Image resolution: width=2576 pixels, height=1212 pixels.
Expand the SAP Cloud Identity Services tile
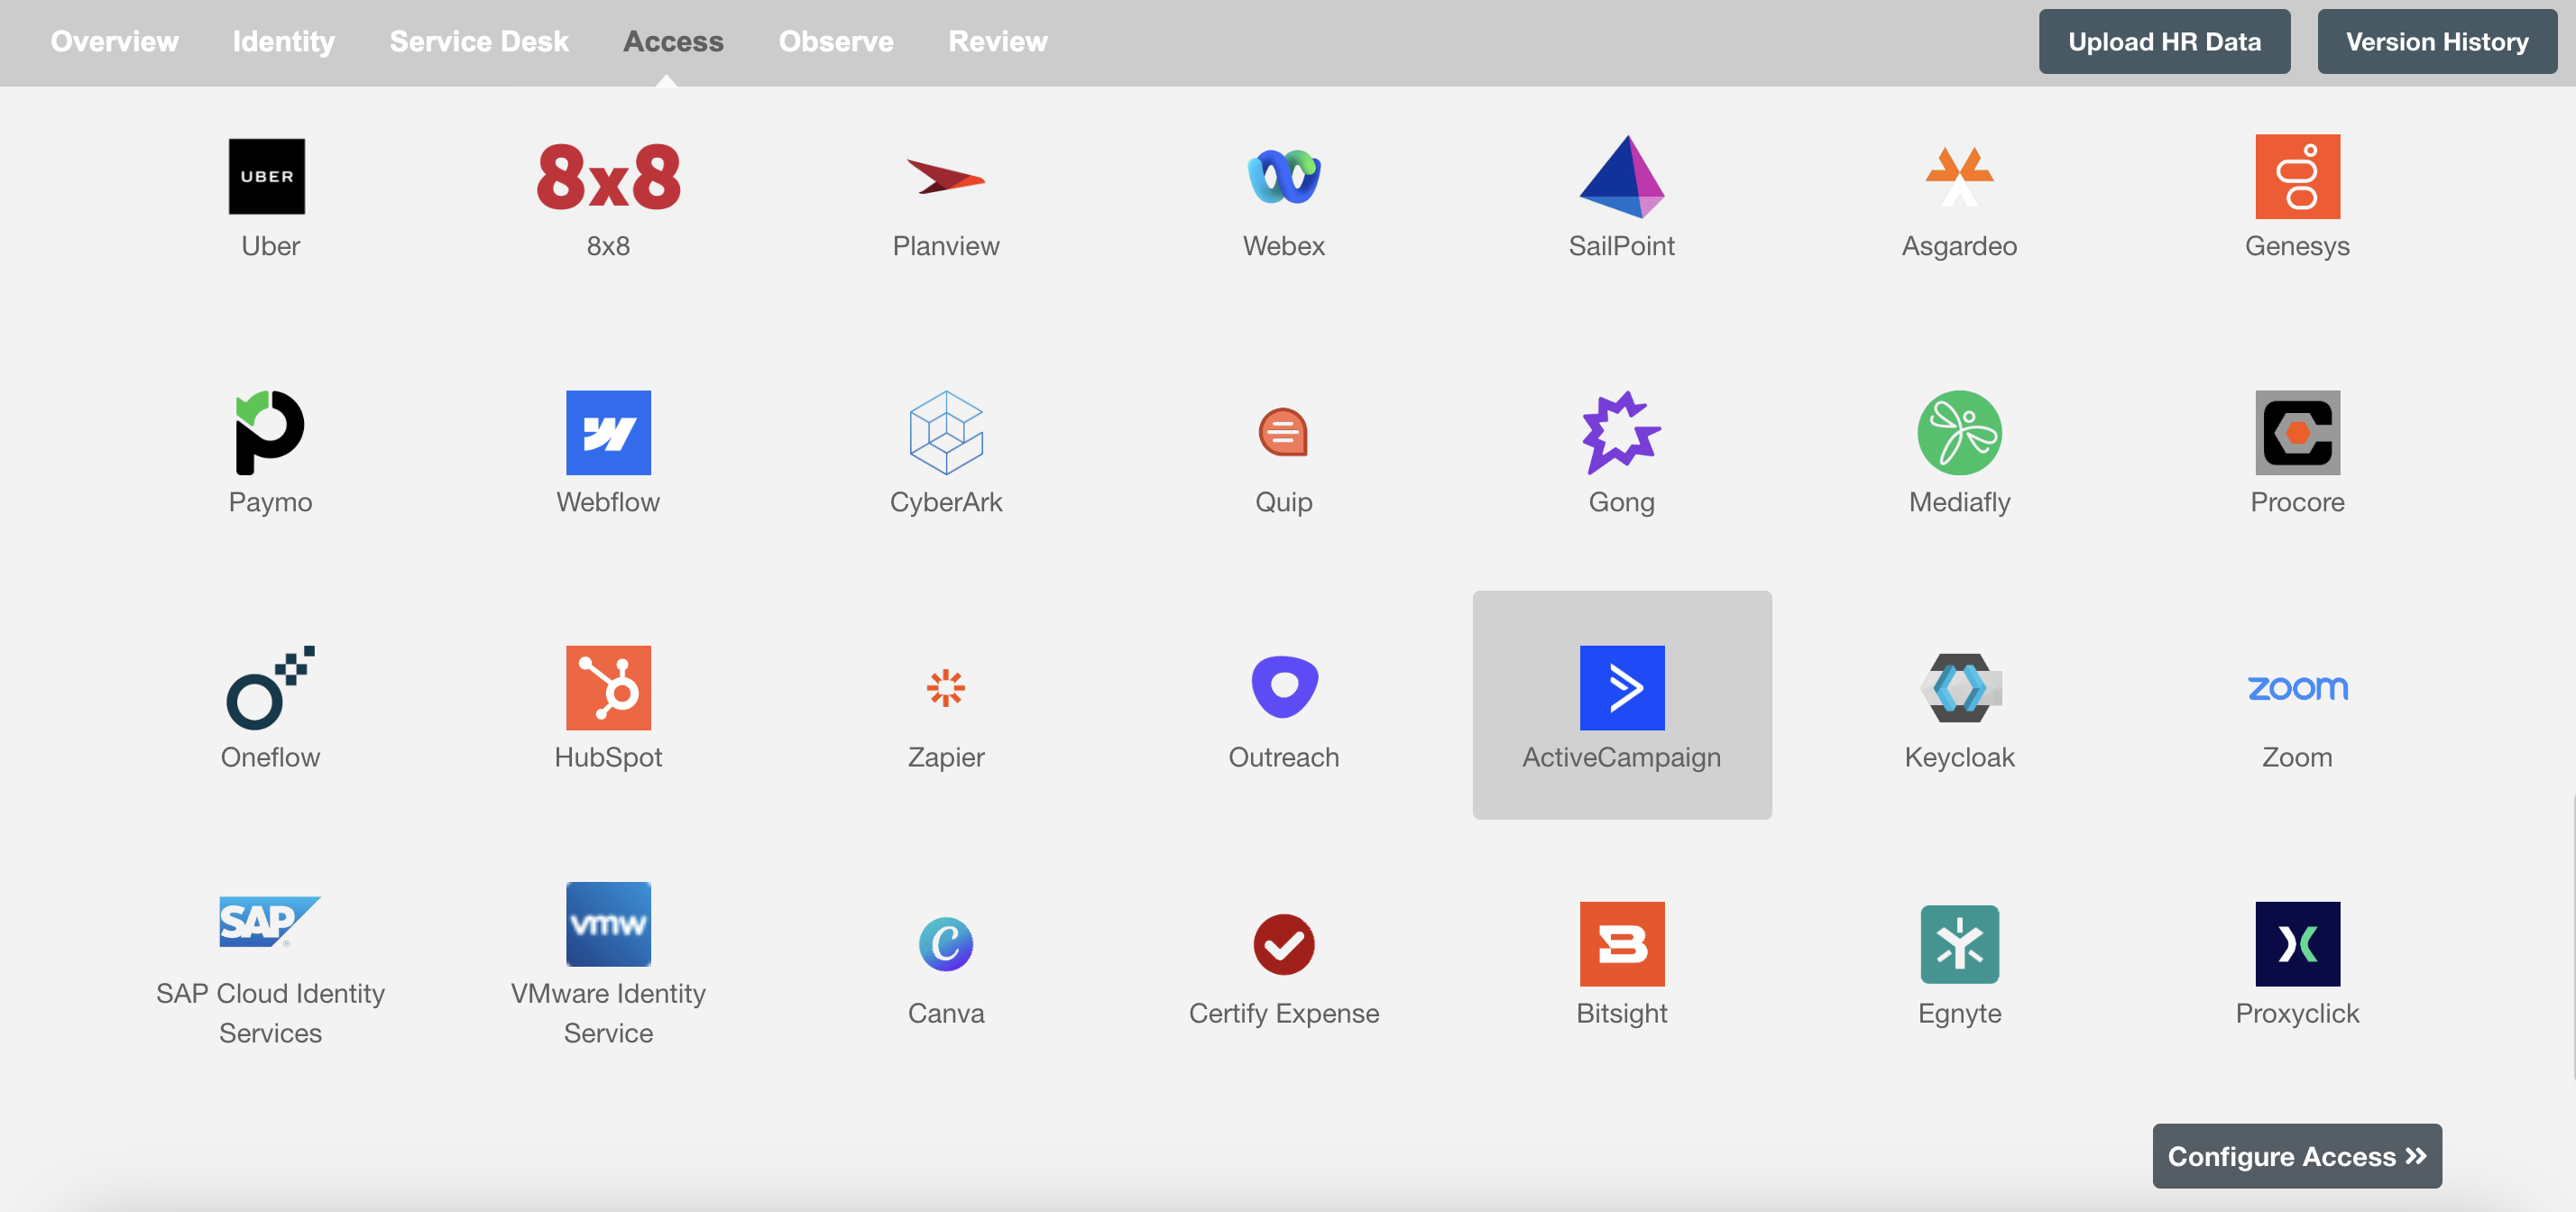270,960
